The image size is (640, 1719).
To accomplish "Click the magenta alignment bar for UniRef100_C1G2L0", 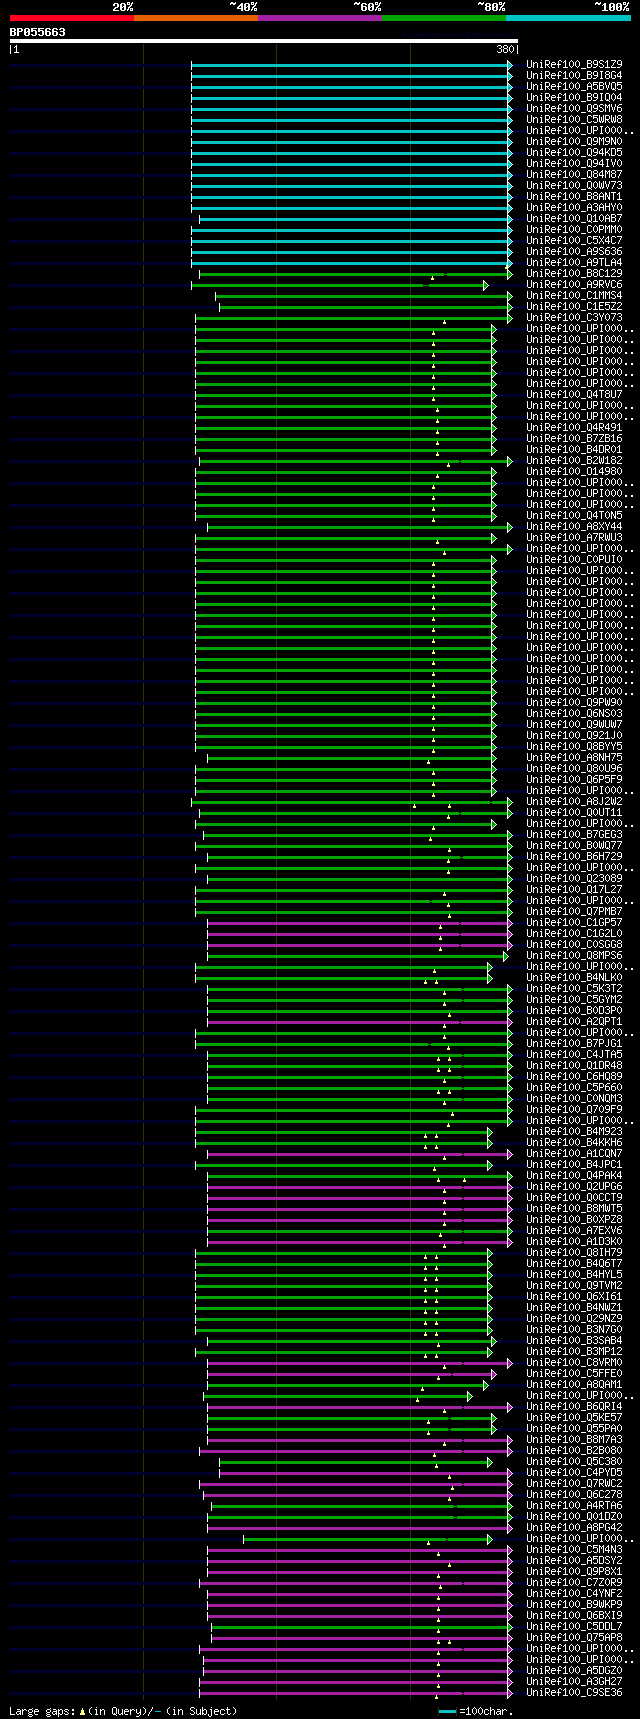I will pos(359,933).
